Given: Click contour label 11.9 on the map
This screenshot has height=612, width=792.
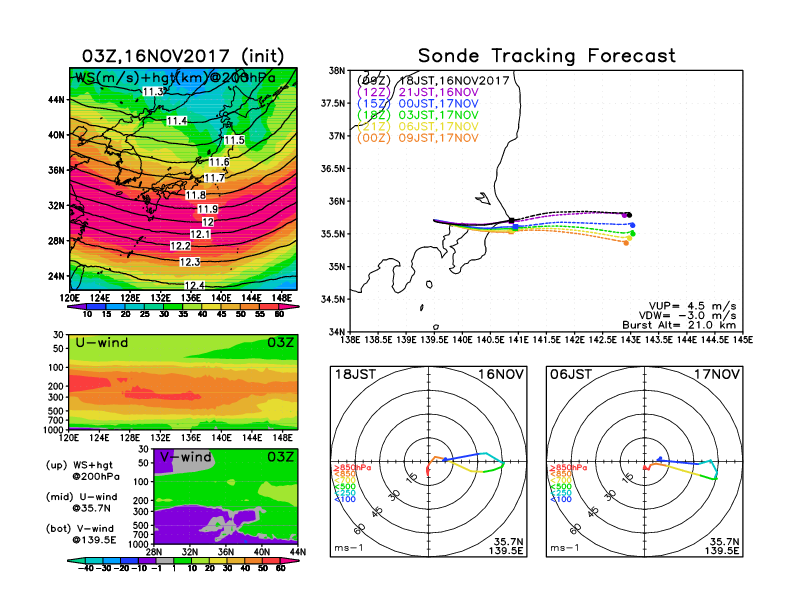Looking at the screenshot, I should pyautogui.click(x=208, y=209).
